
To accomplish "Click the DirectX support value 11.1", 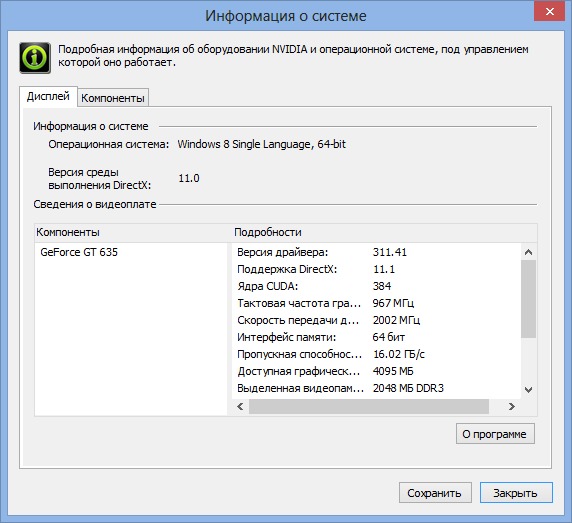I will click(x=384, y=269).
